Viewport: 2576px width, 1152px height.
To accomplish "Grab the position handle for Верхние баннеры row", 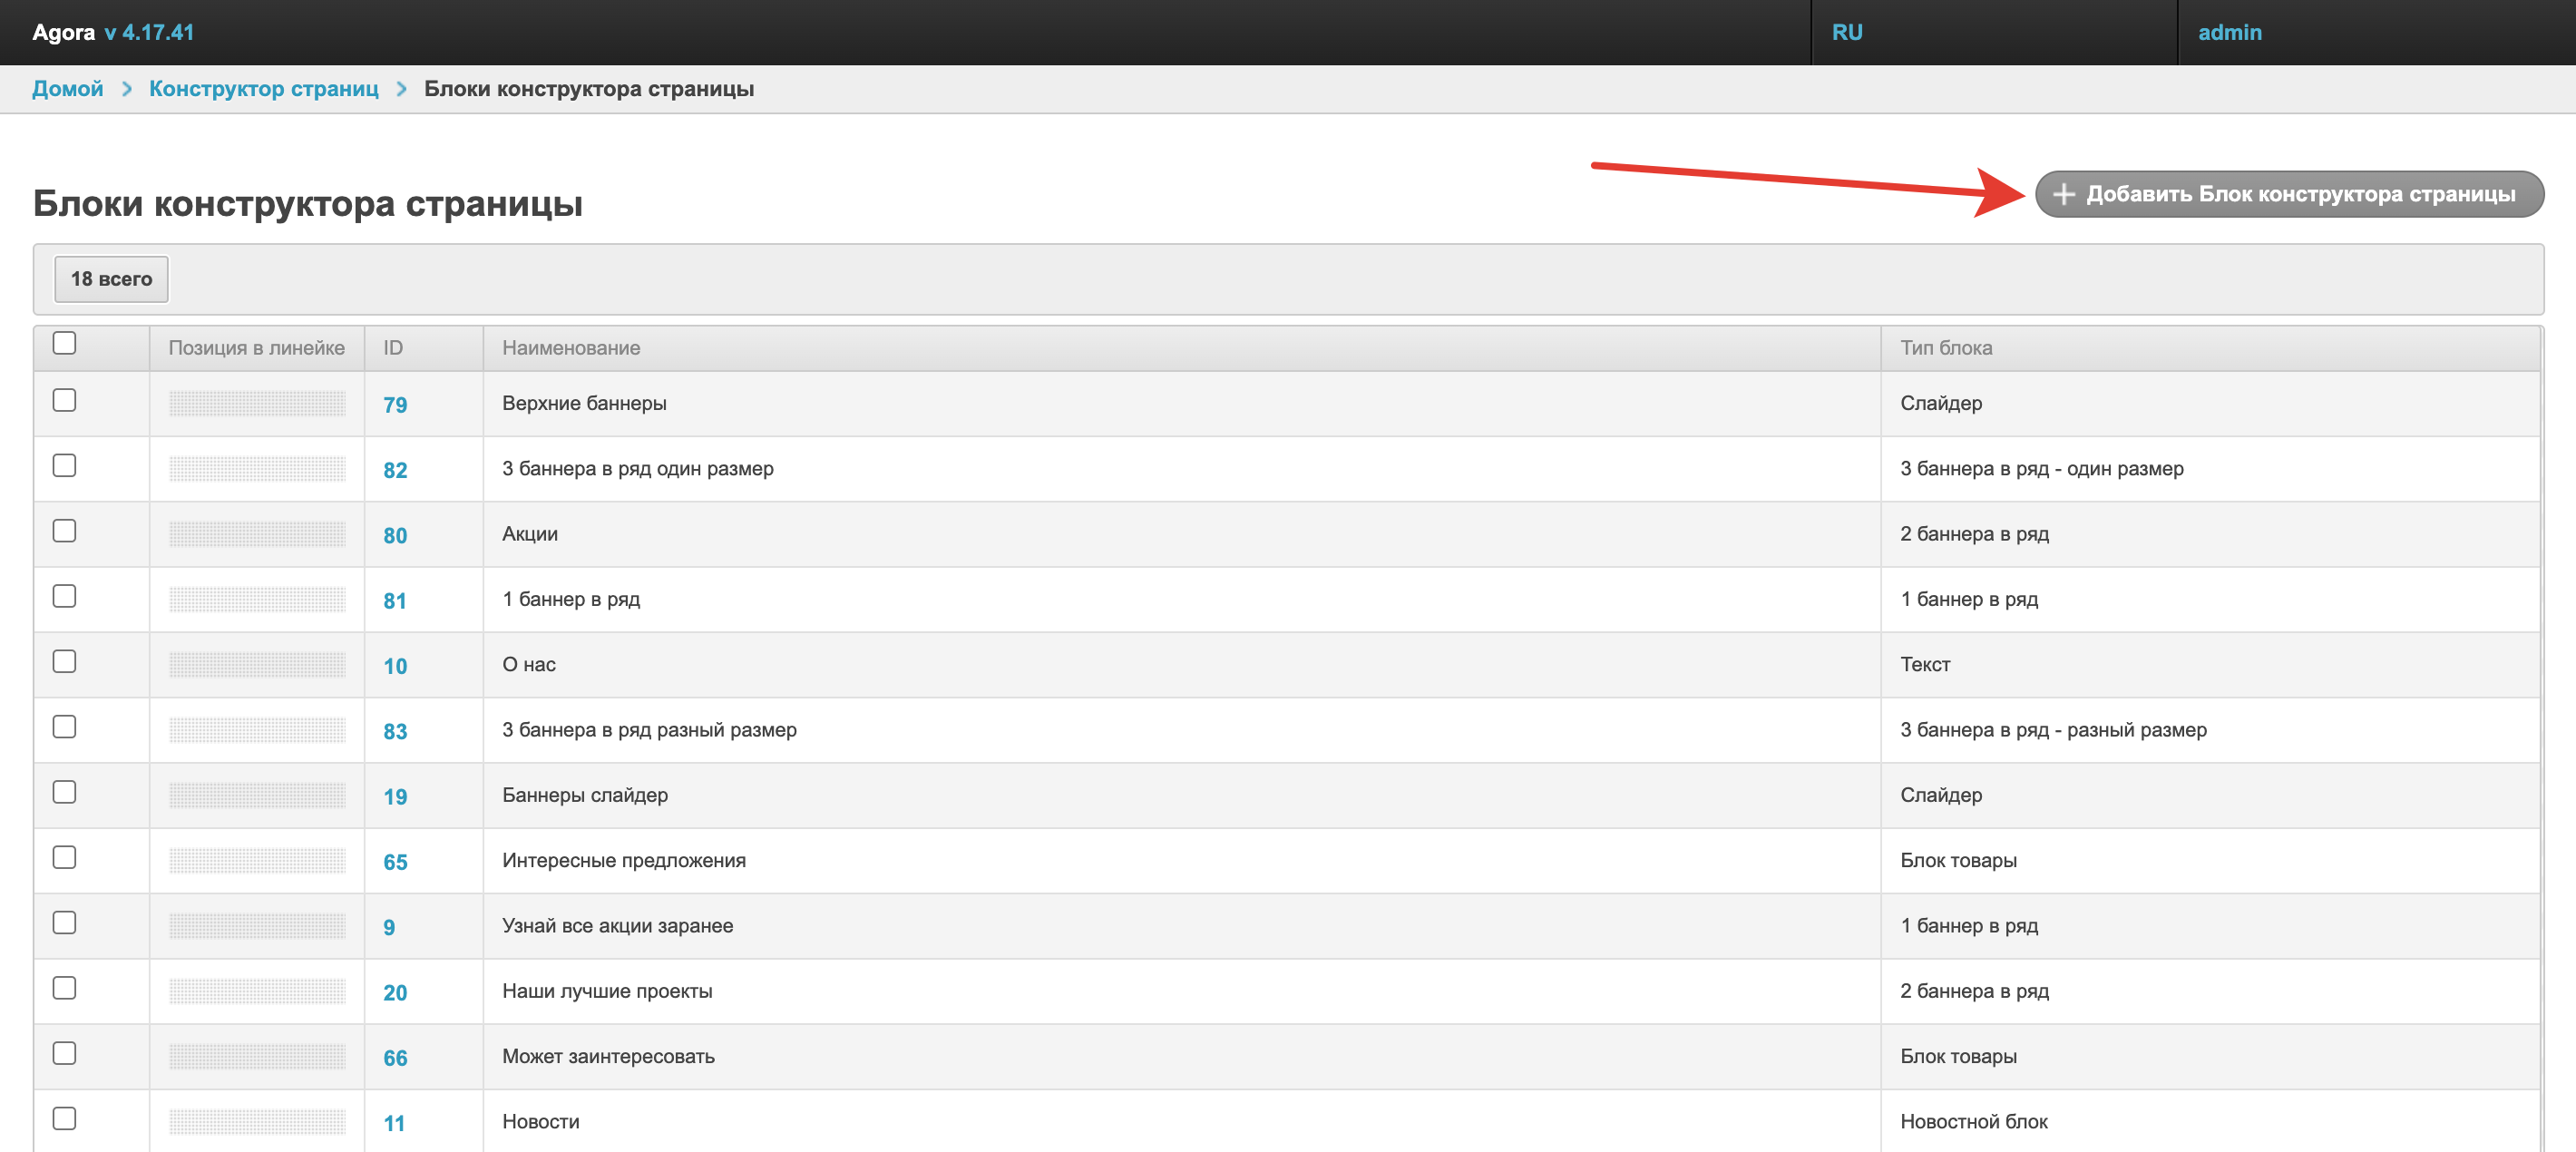I will click(x=257, y=404).
